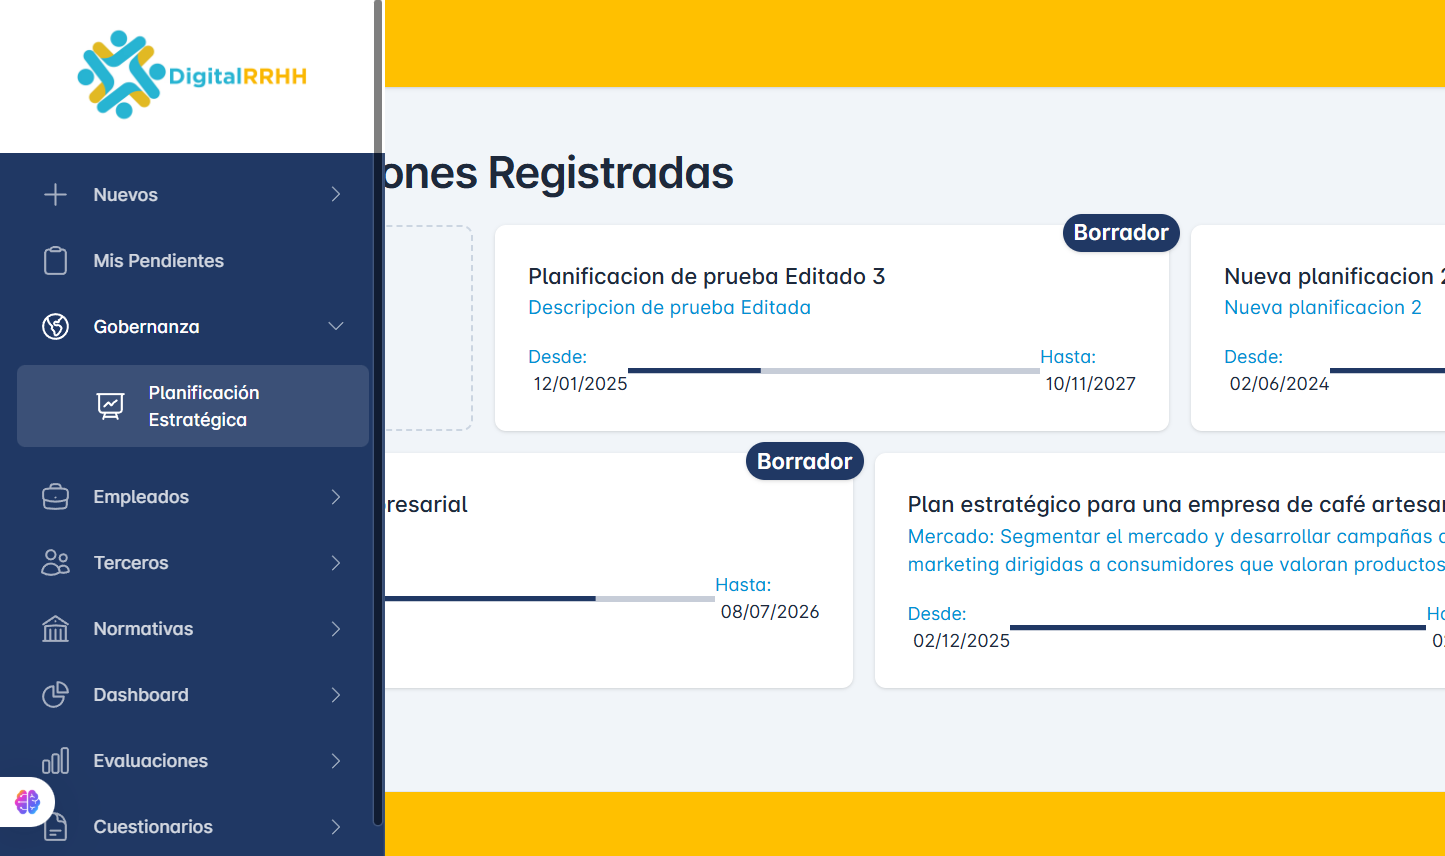Image resolution: width=1445 pixels, height=856 pixels.
Task: Open Planificacion de prueba Editado 3 card
Action: pyautogui.click(x=706, y=277)
